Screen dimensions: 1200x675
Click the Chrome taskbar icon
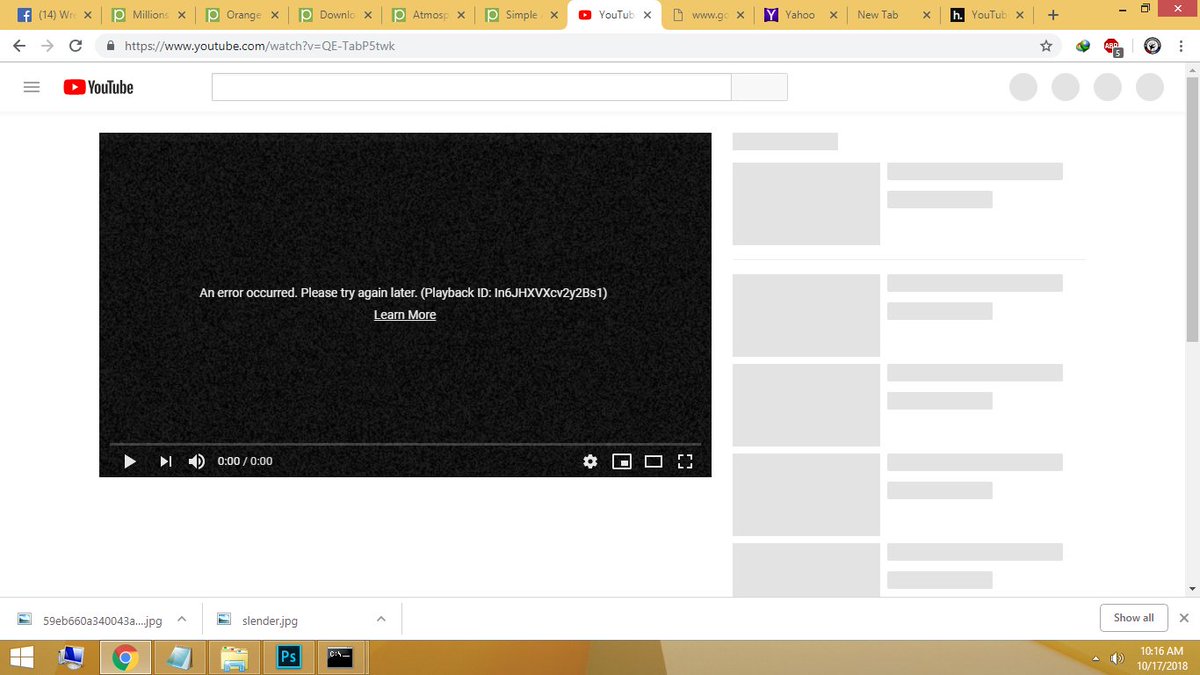(x=125, y=657)
